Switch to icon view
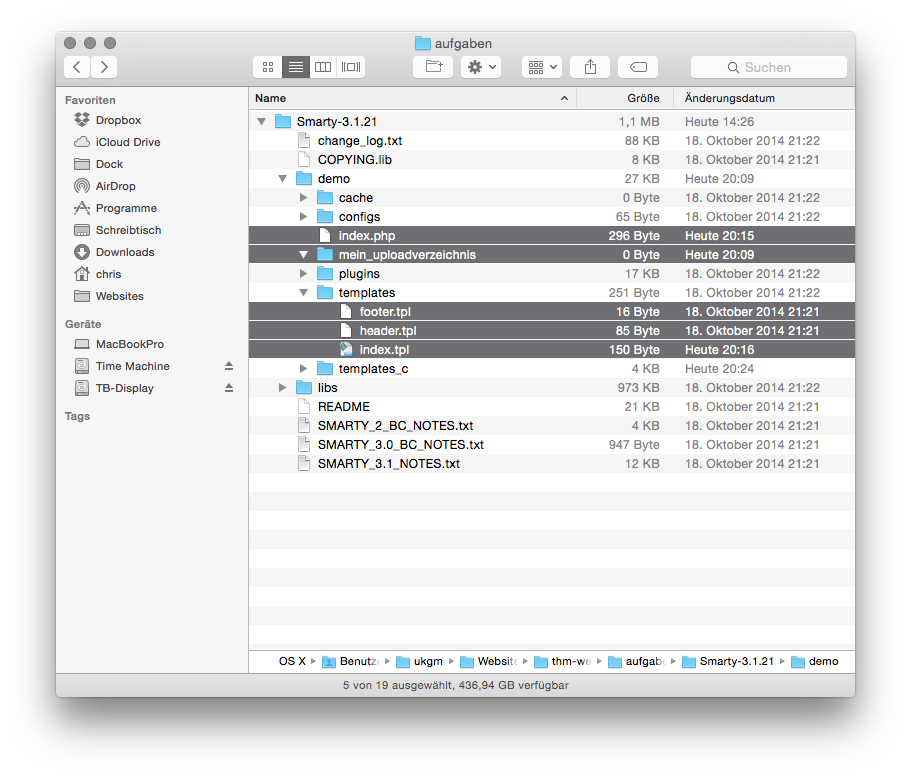The width and height of the screenshot is (911, 777). (x=268, y=67)
